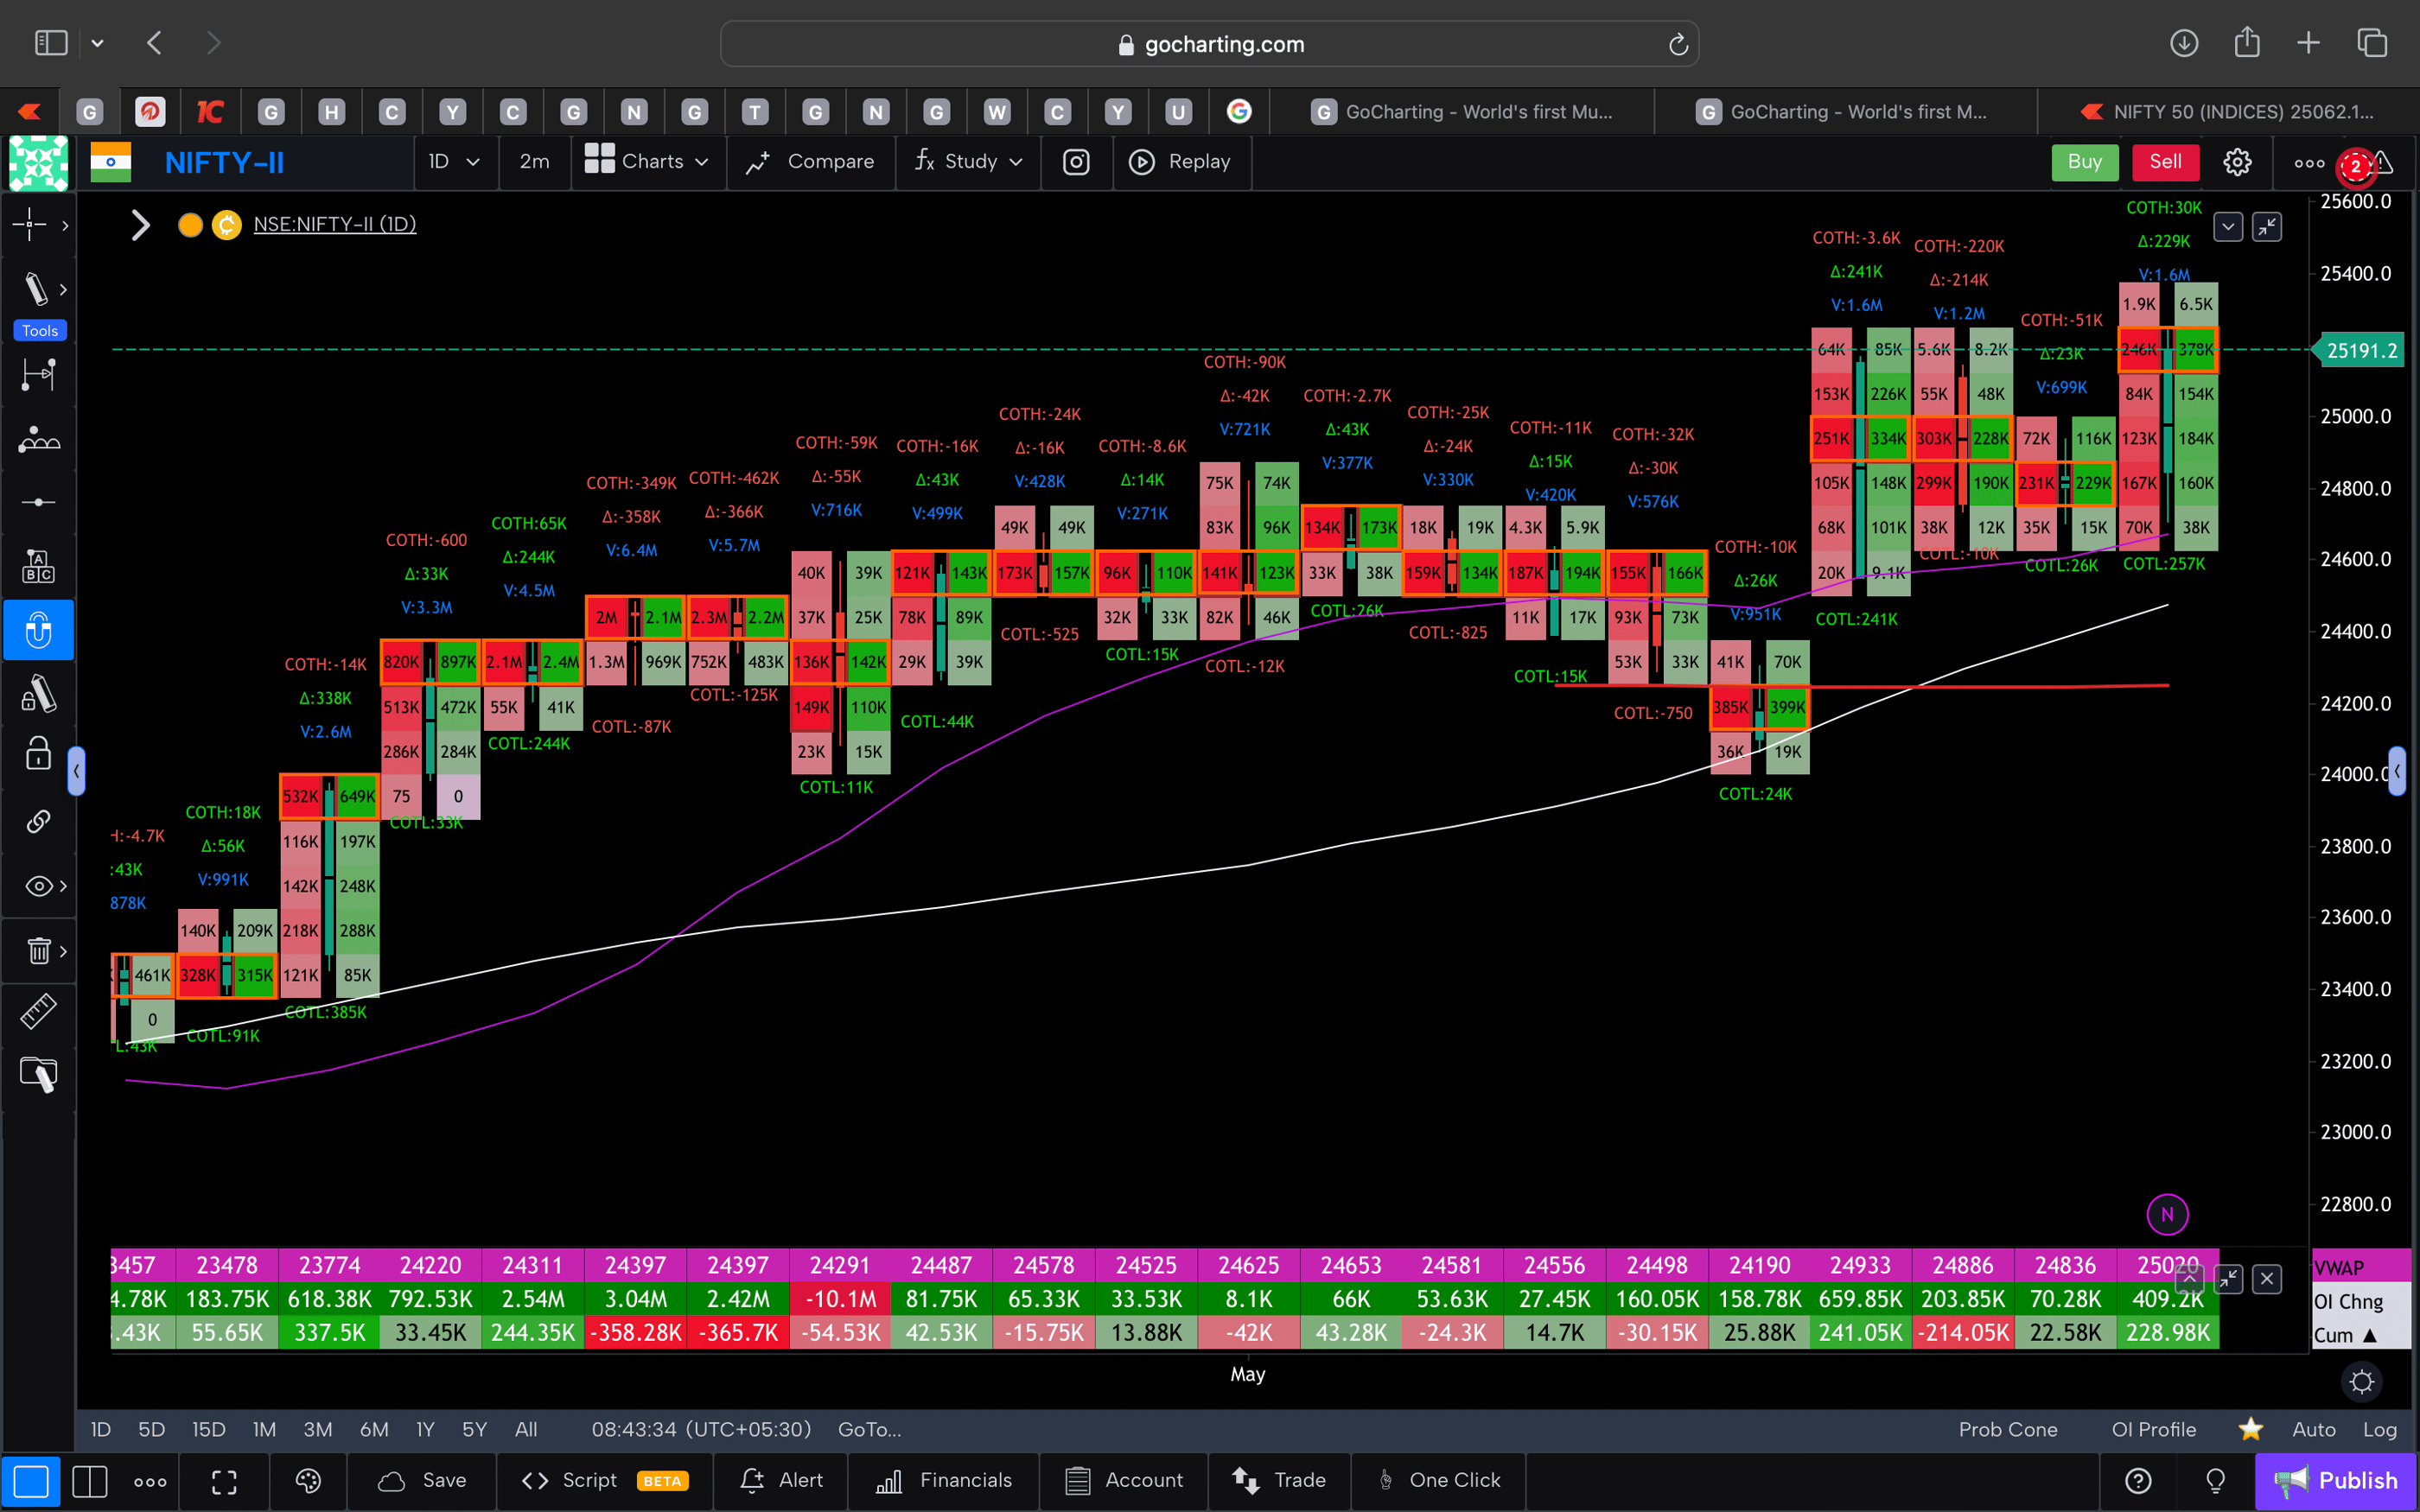This screenshot has height=1512, width=2420.
Task: Select the Crosshair cursor tool
Action: [30, 225]
